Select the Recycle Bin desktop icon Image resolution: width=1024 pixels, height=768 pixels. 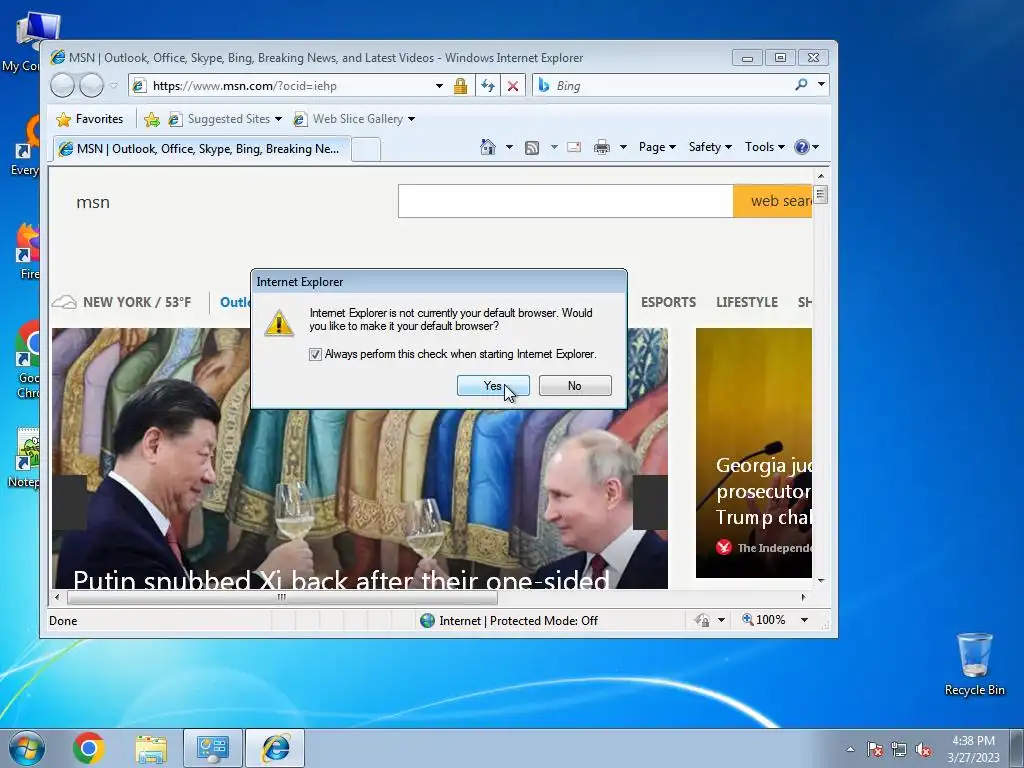click(974, 665)
